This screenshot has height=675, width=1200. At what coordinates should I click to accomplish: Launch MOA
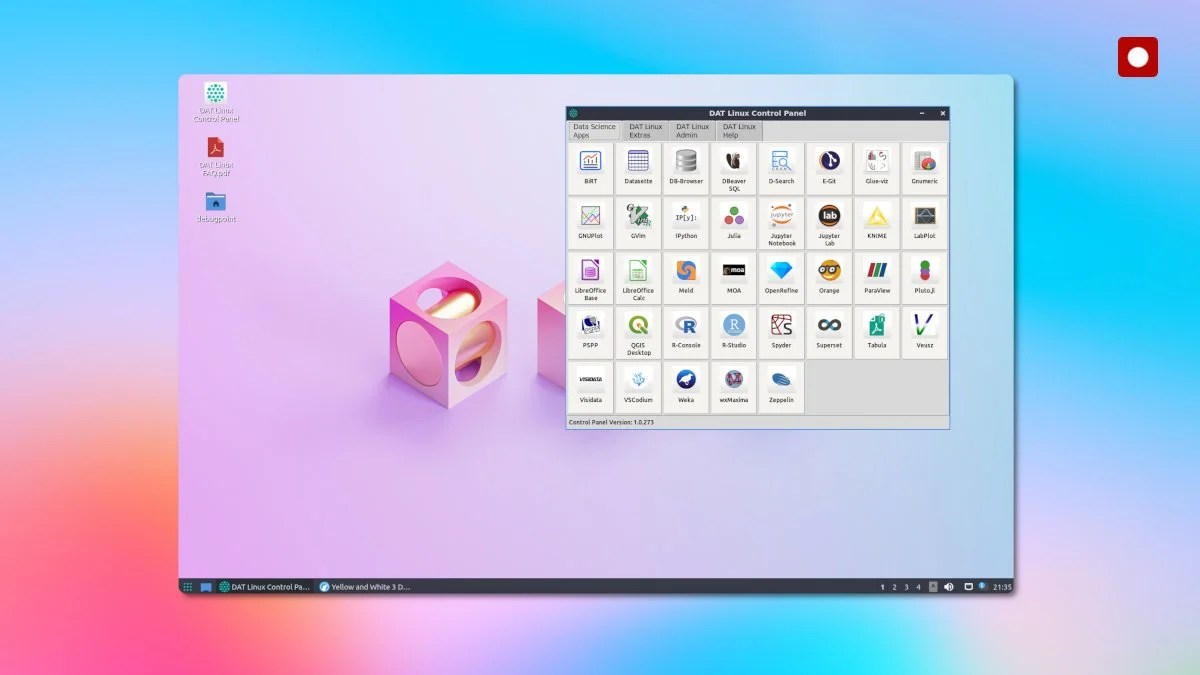(x=734, y=278)
